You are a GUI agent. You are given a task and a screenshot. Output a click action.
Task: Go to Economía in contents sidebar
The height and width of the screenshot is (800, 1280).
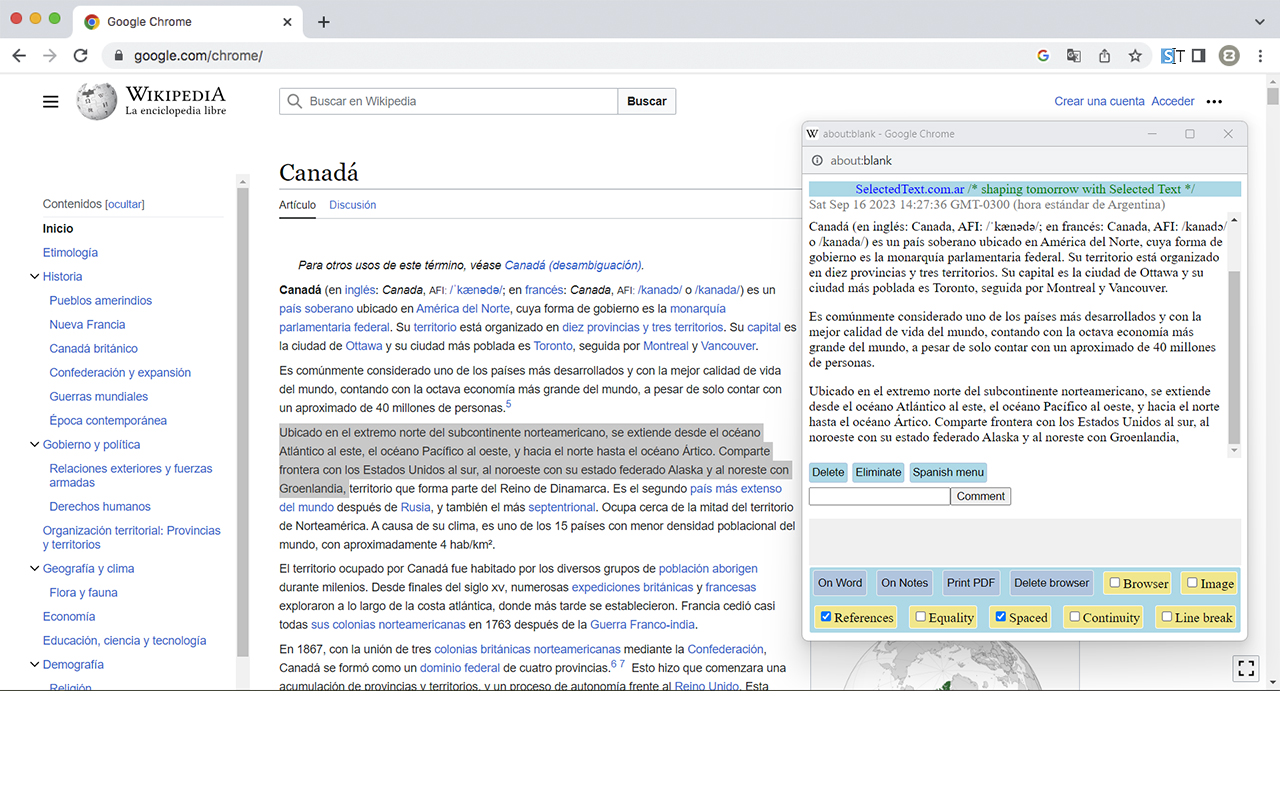(x=69, y=617)
